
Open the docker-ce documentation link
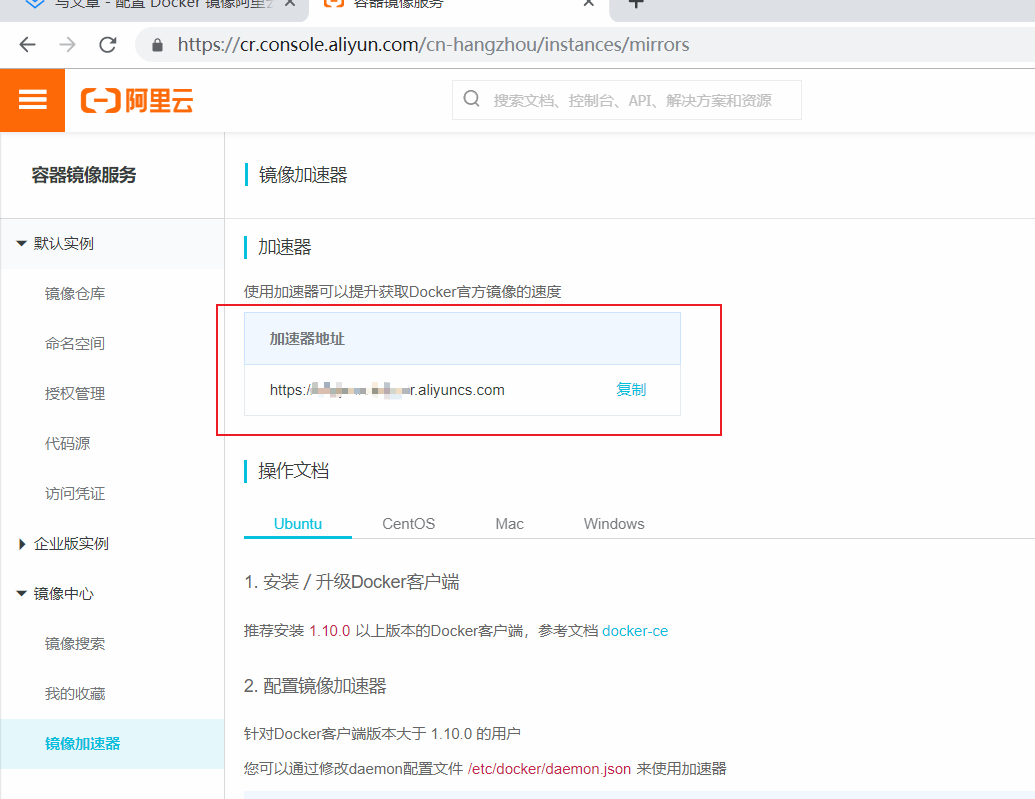click(635, 631)
